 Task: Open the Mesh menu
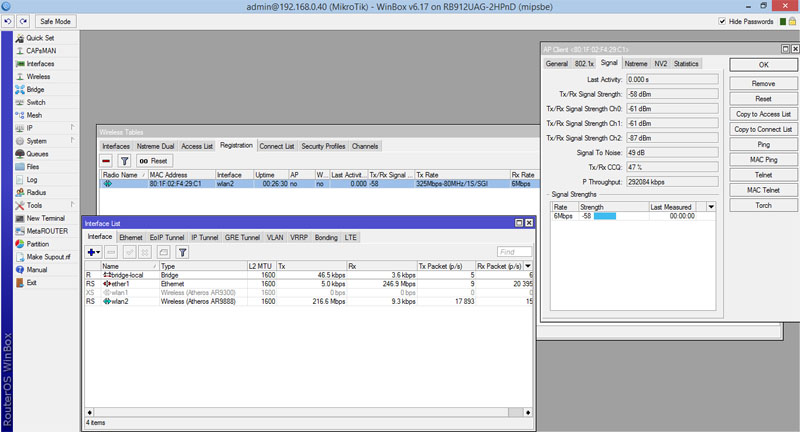(x=34, y=115)
